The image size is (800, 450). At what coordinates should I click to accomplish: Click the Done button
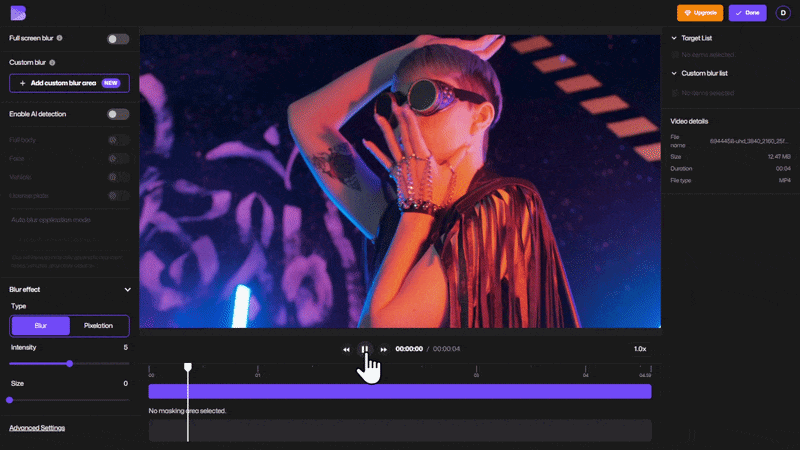[747, 13]
